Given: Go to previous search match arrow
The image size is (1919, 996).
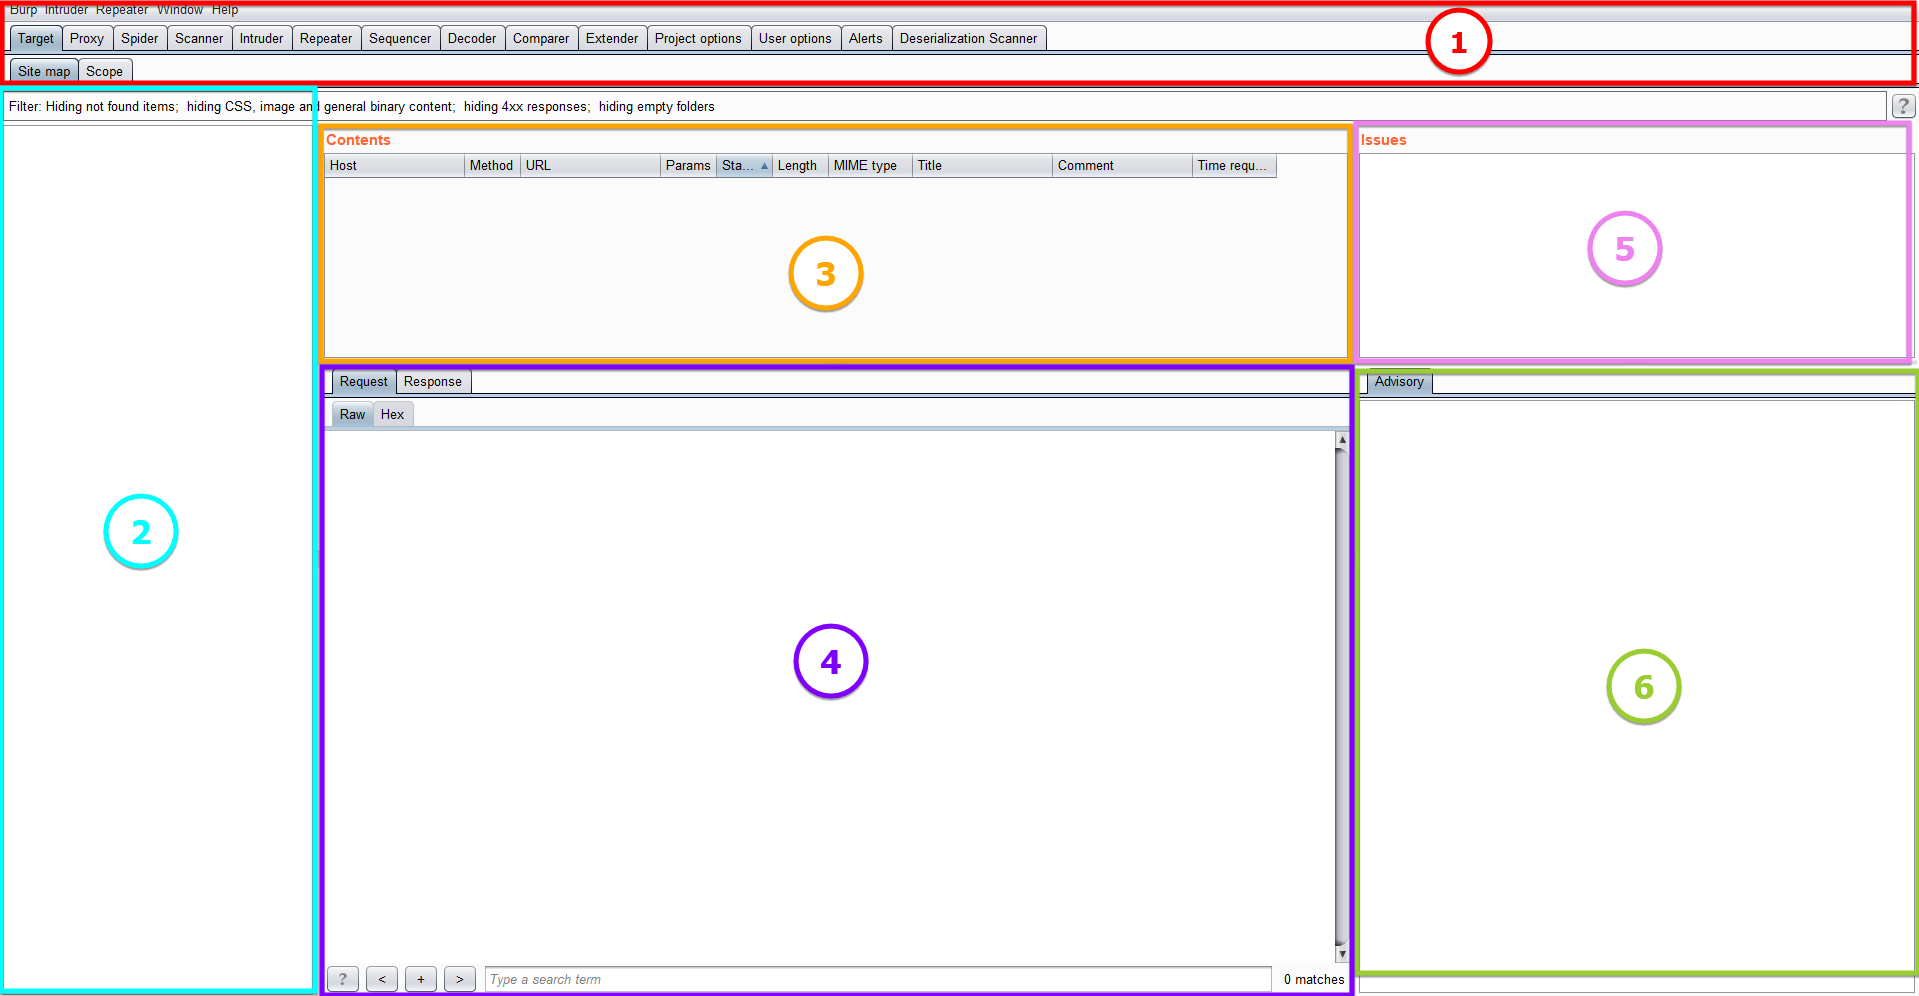Looking at the screenshot, I should click(382, 979).
